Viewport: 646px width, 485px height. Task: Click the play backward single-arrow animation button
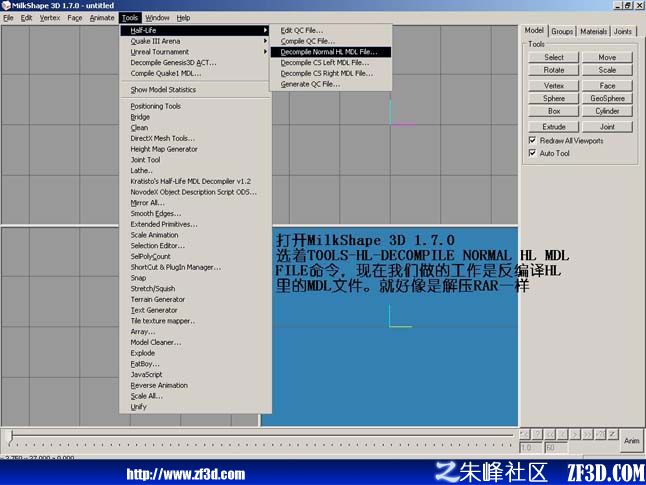pyautogui.click(x=562, y=434)
